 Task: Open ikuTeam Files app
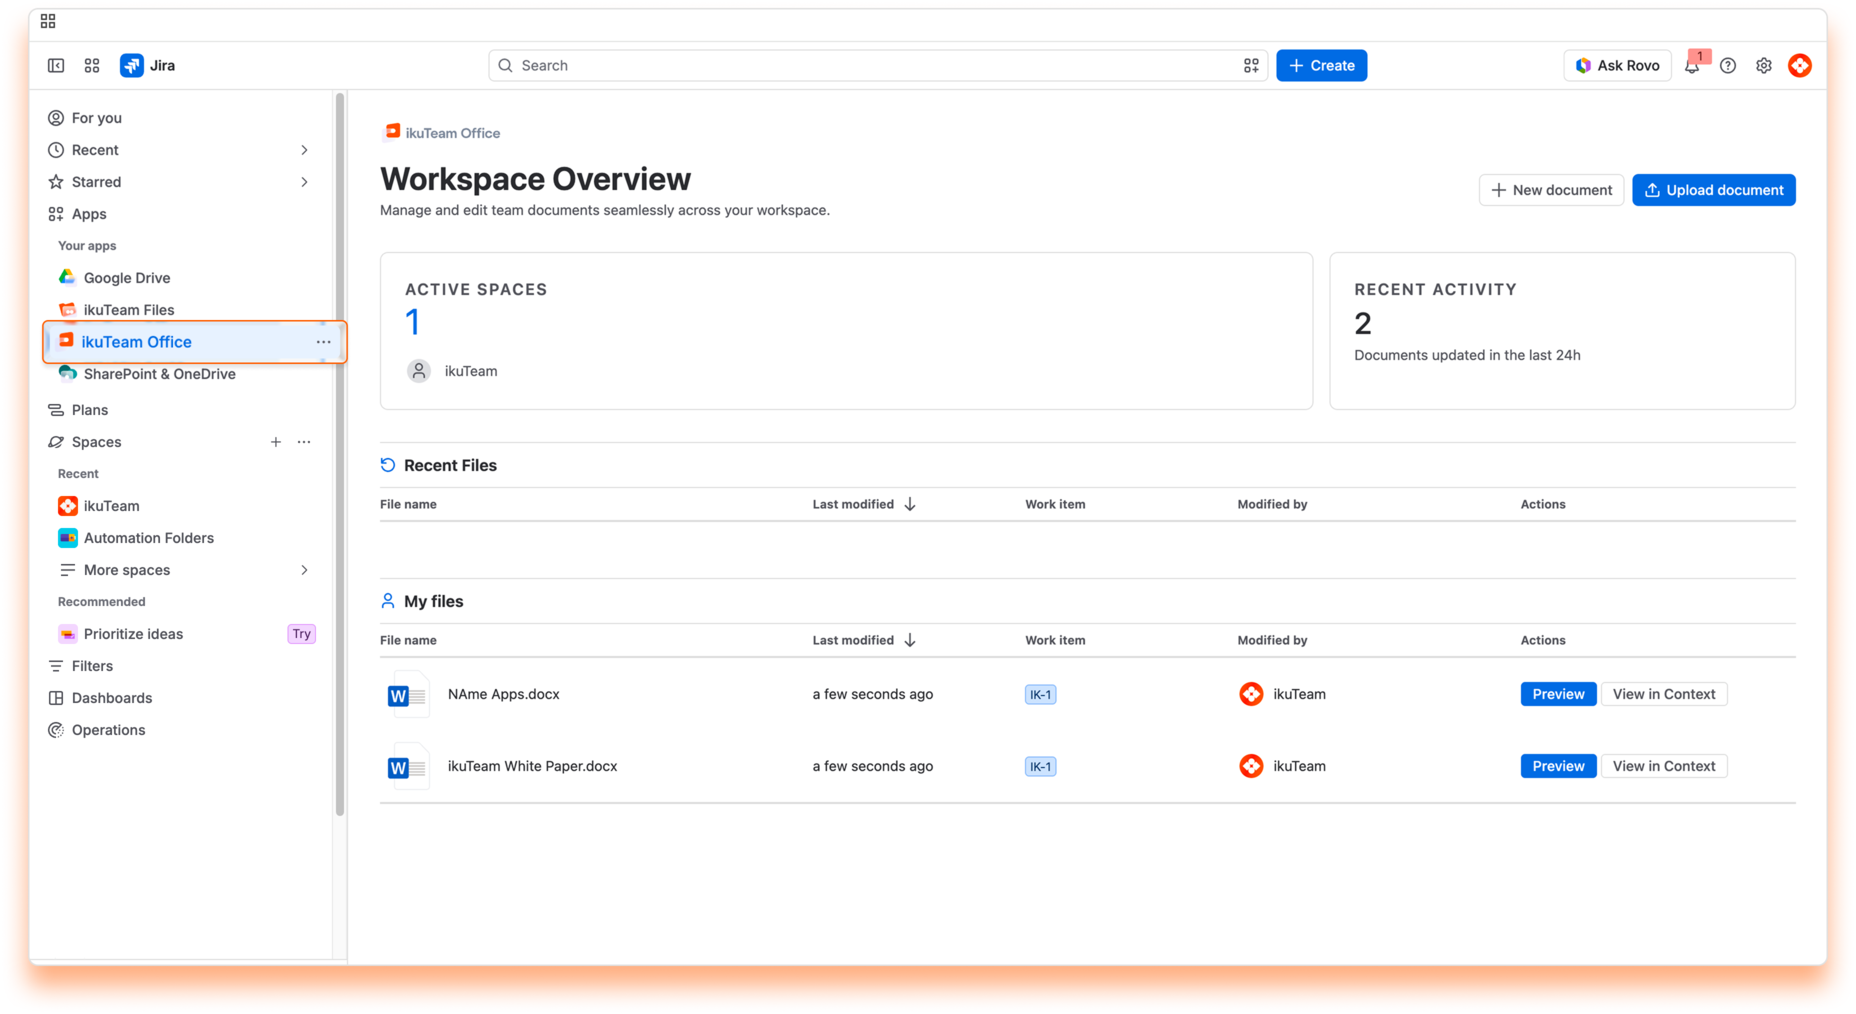tap(129, 309)
